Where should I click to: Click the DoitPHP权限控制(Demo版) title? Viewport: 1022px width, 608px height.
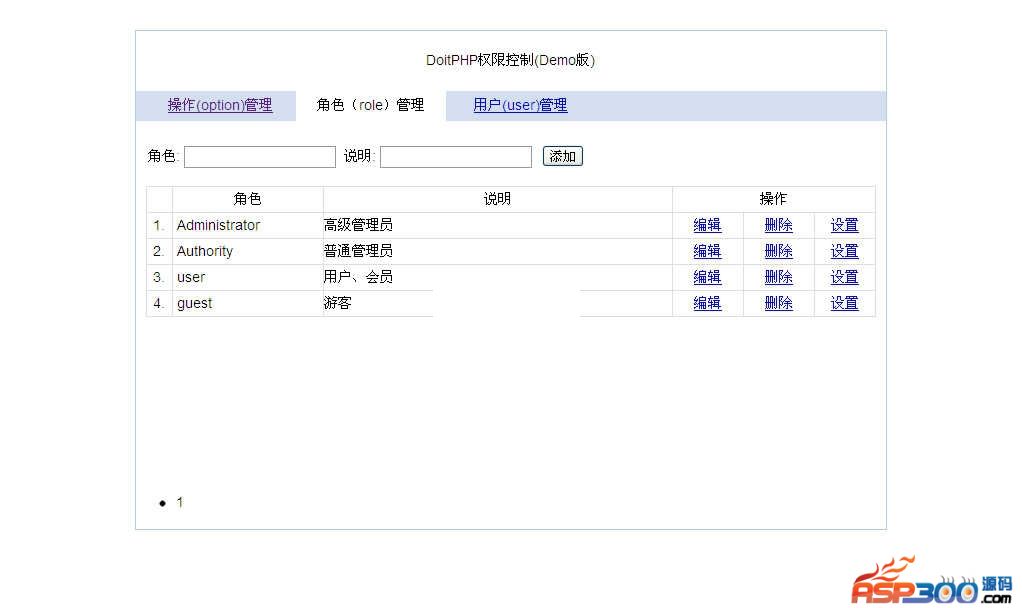[510, 60]
